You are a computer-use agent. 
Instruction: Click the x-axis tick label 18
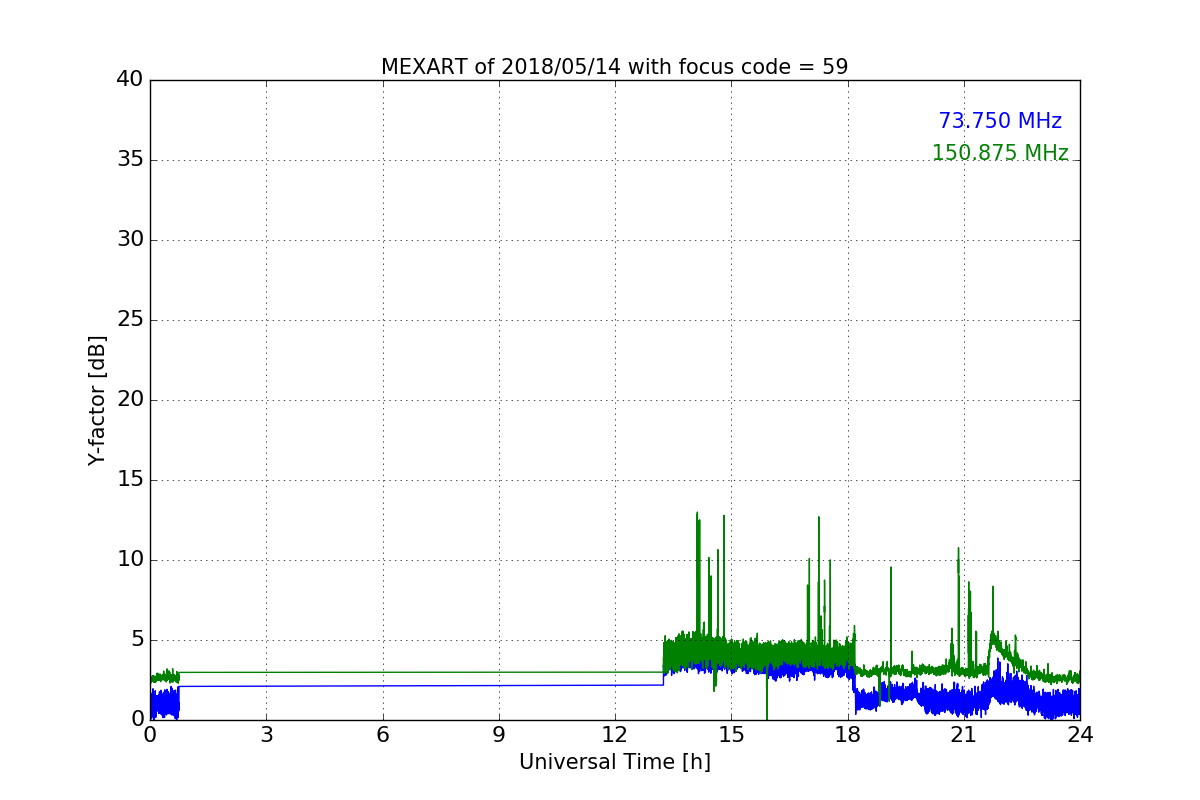pyautogui.click(x=847, y=735)
